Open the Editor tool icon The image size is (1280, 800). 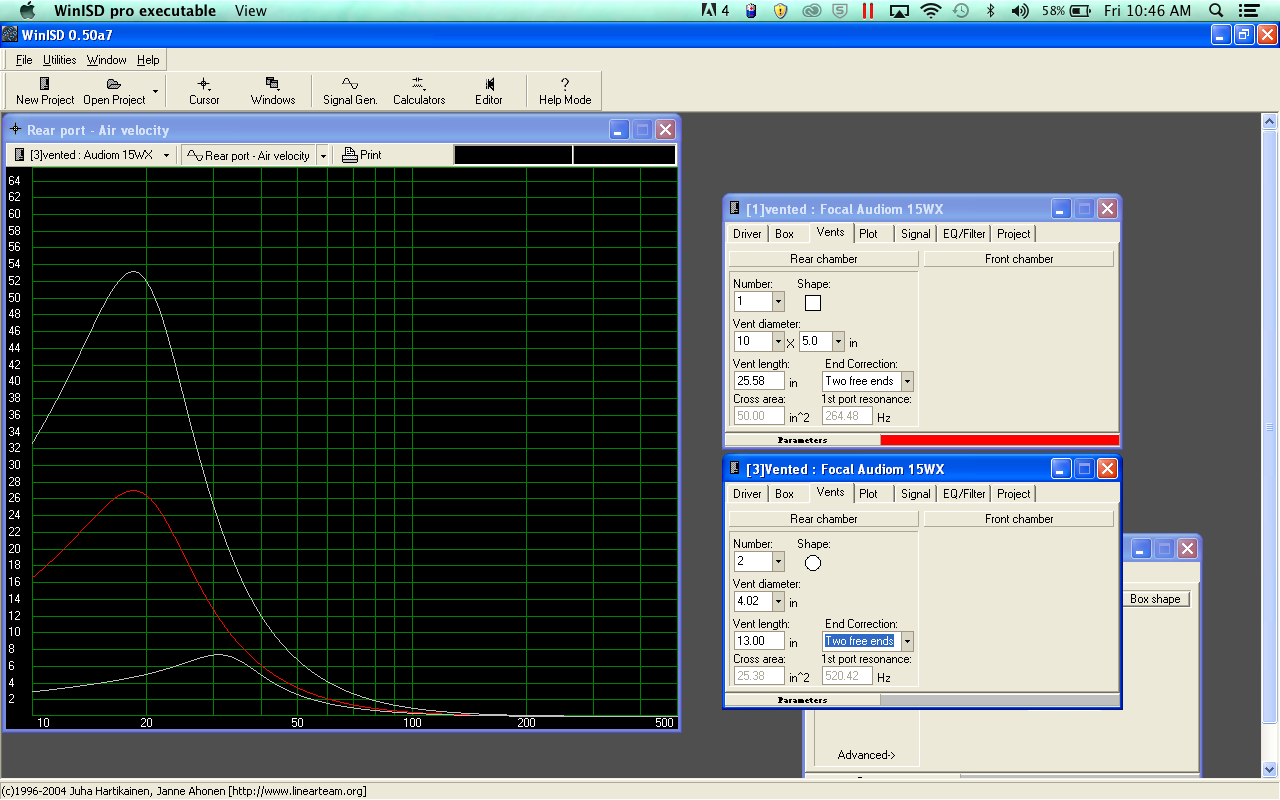(x=489, y=90)
